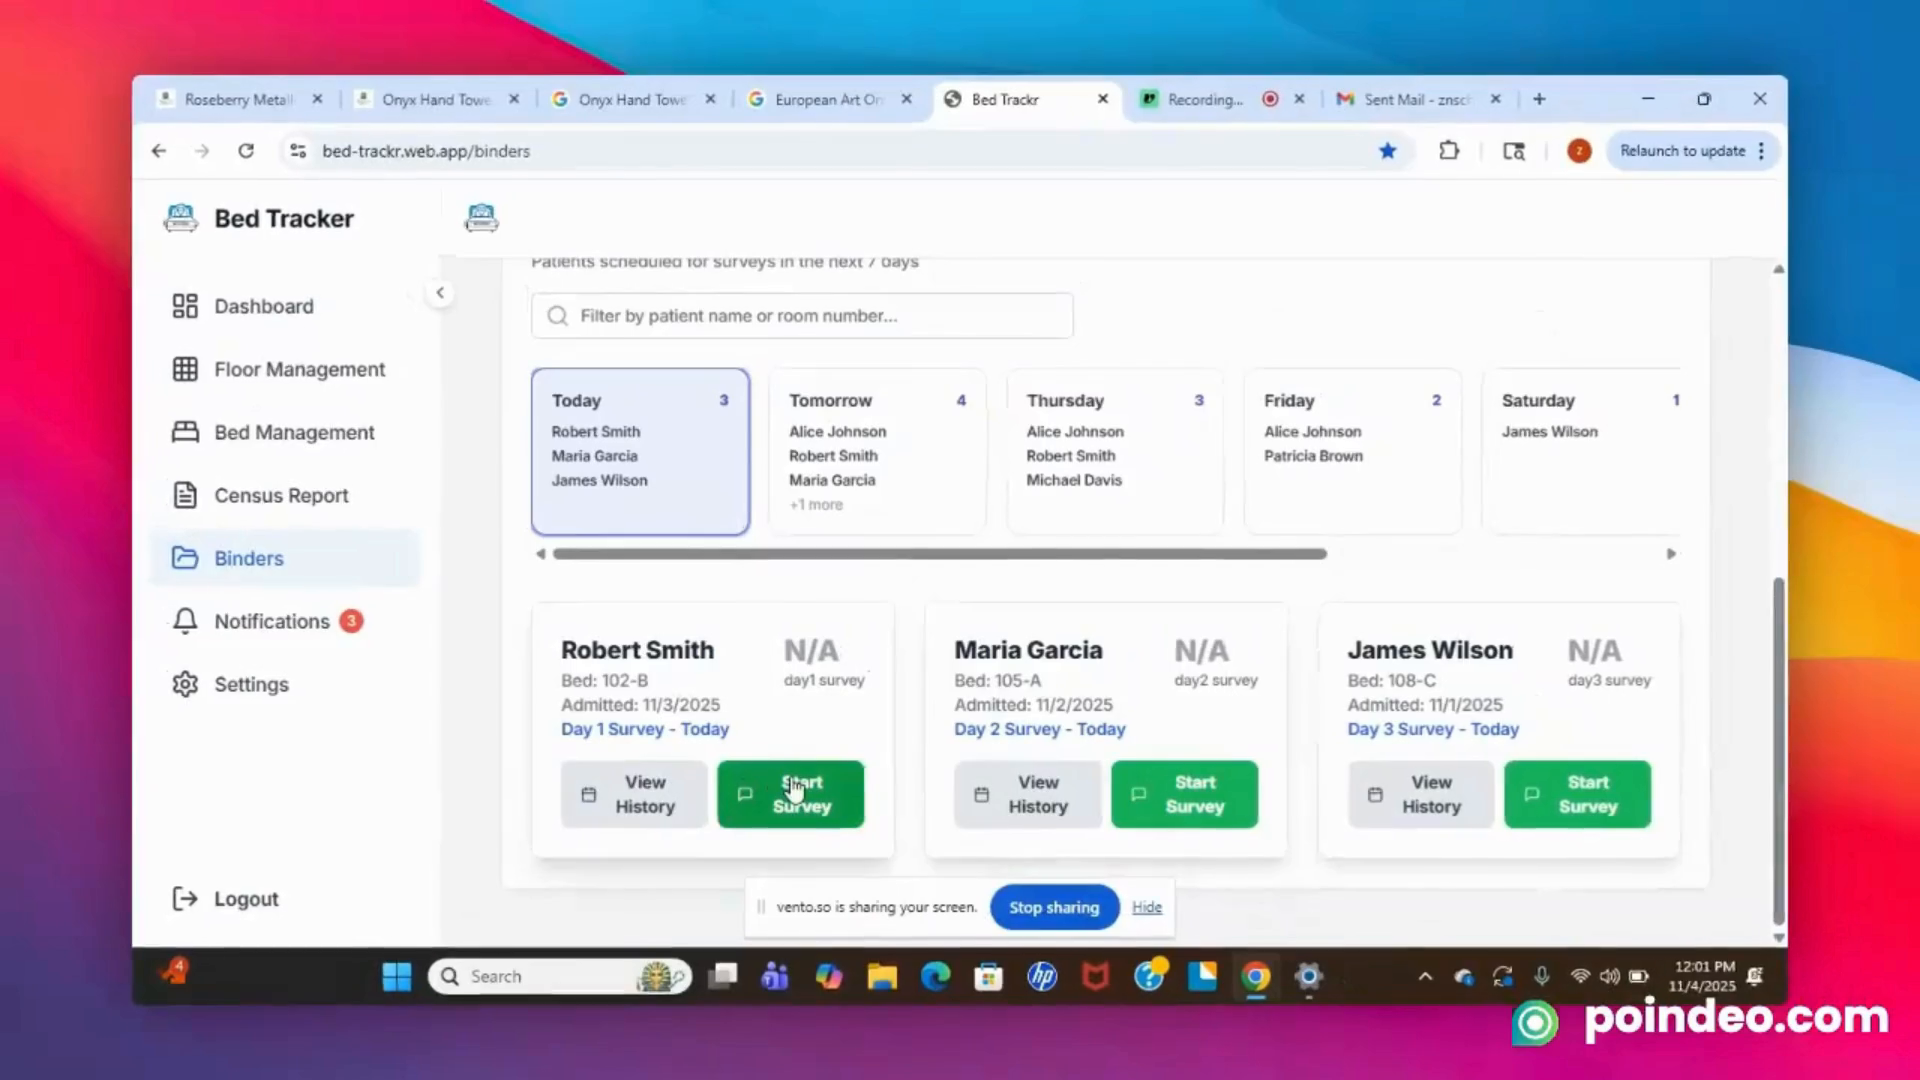Open Bed Management via its bed icon

pyautogui.click(x=185, y=432)
